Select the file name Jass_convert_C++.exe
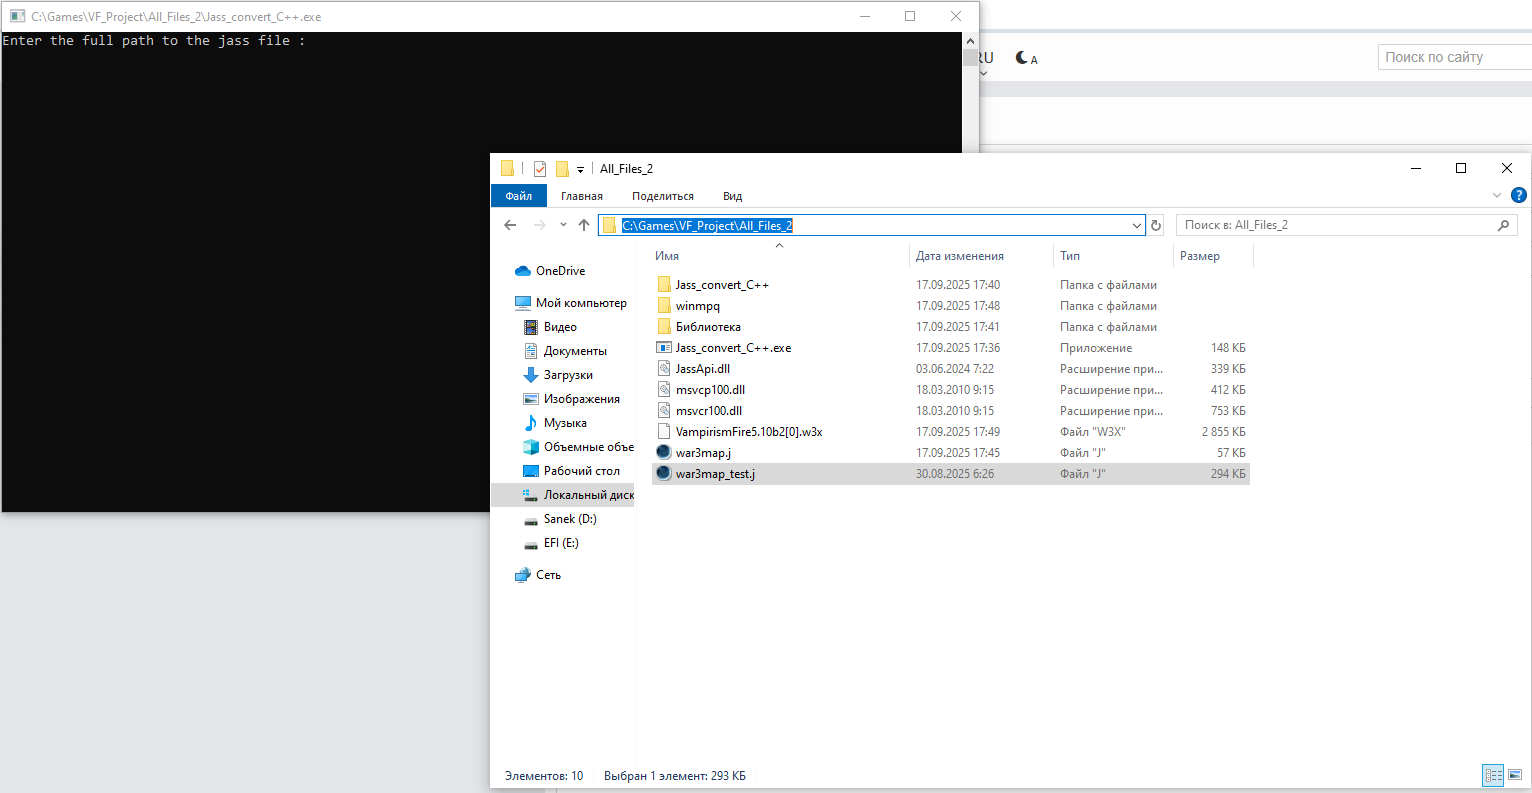Viewport: 1532px width, 793px height. [733, 348]
